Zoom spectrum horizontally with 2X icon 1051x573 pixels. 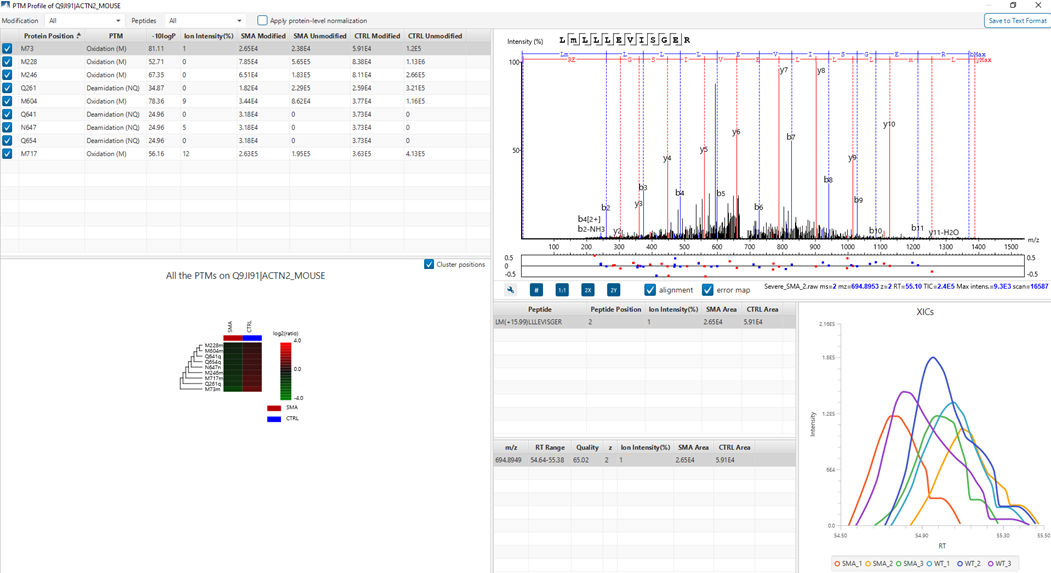tap(587, 290)
